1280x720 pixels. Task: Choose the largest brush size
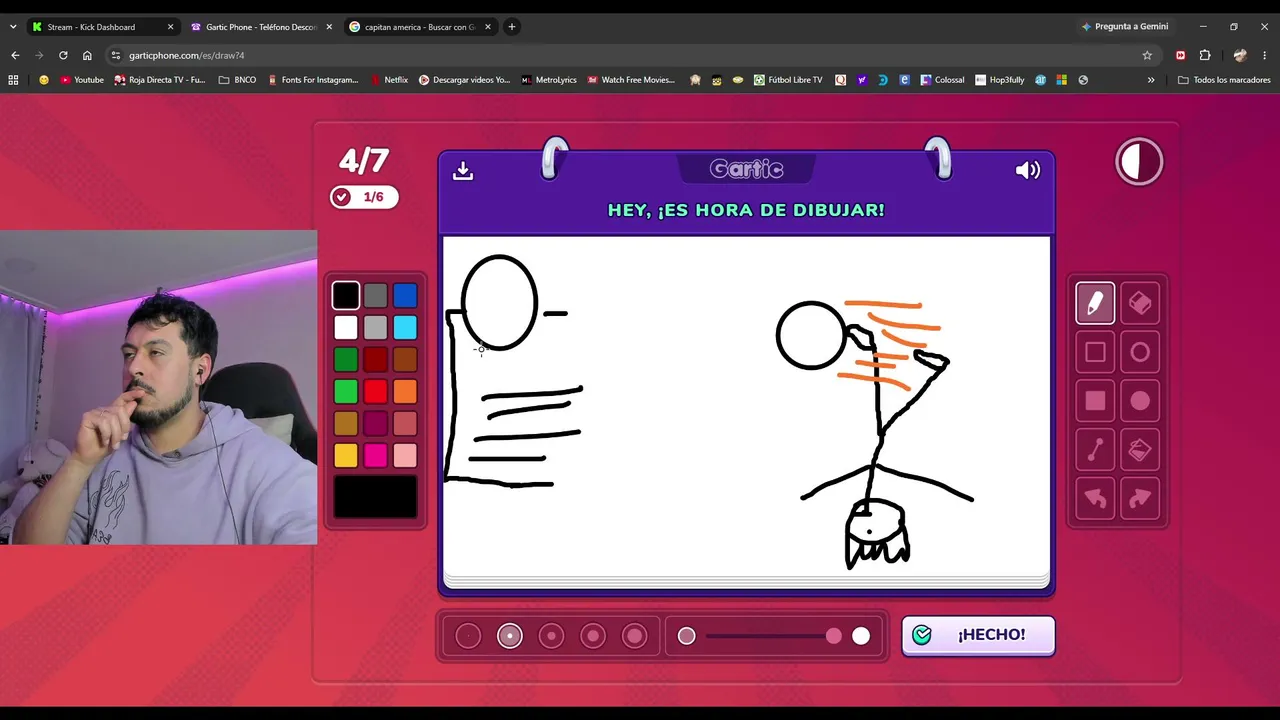635,636
